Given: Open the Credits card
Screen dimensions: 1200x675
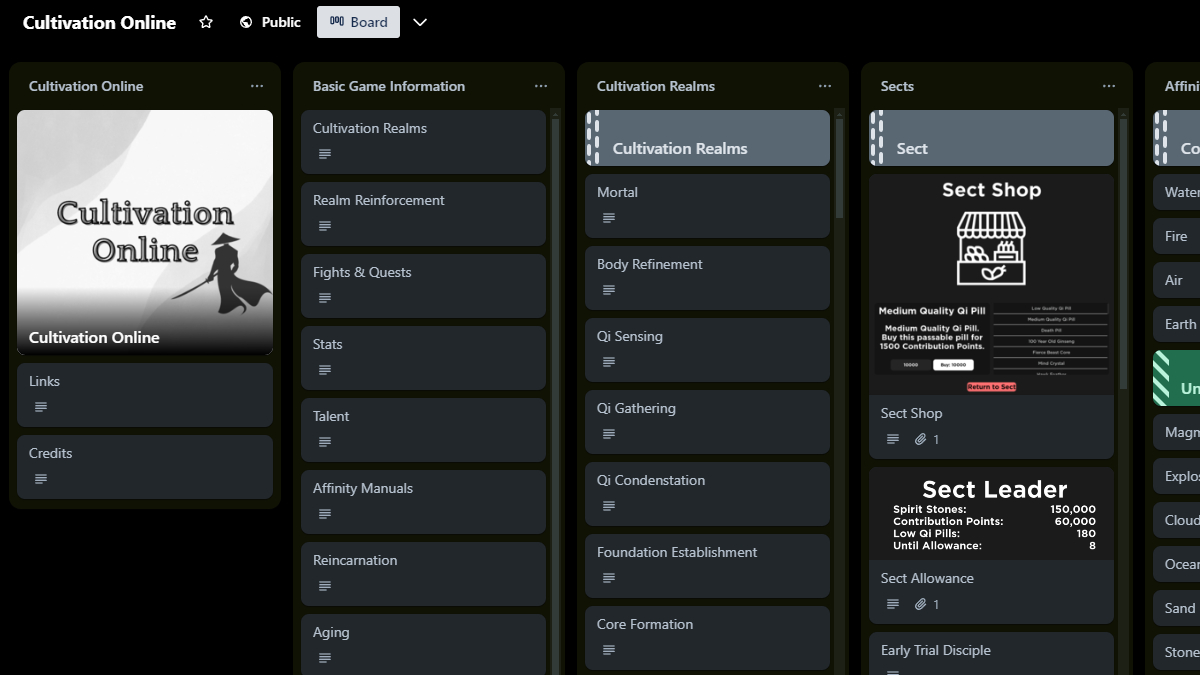Looking at the screenshot, I should click(x=145, y=467).
